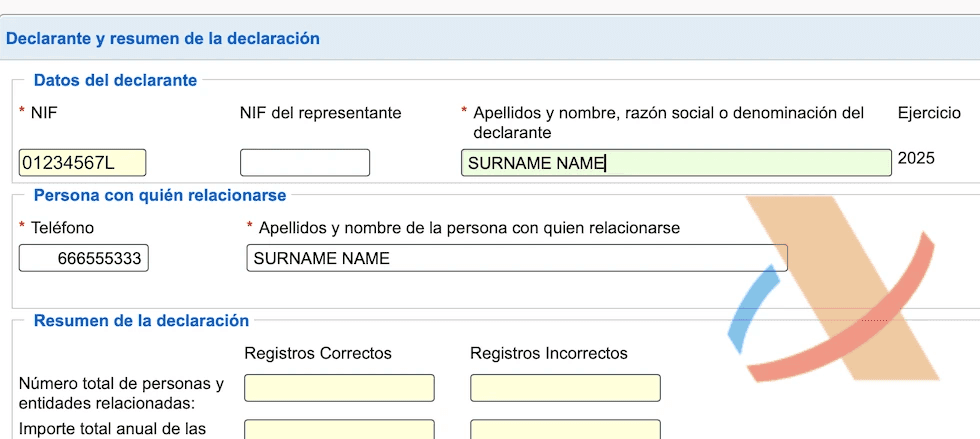
Task: Click Registros Incorrectos field for número total de personas
Action: [x=565, y=388]
